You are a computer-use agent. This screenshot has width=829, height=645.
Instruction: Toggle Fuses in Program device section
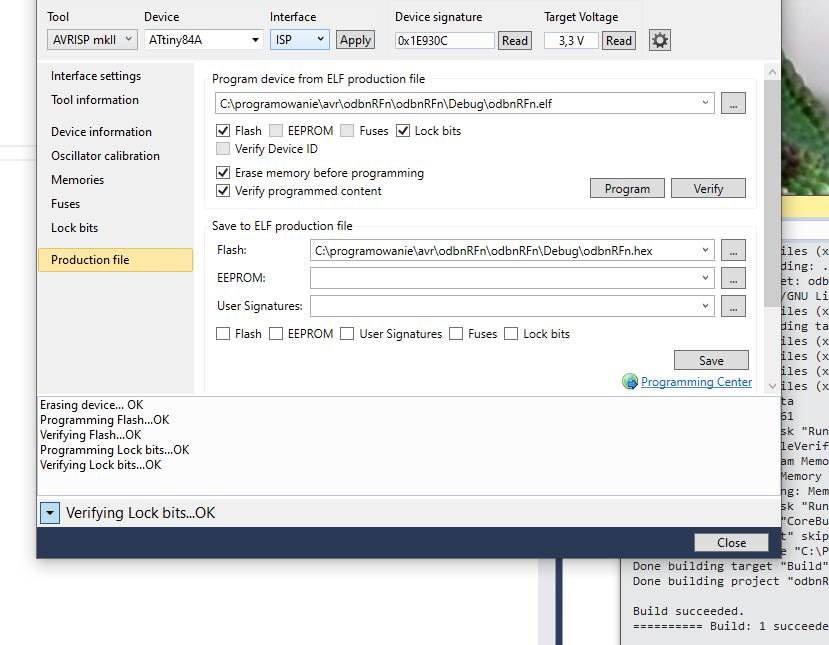[347, 131]
